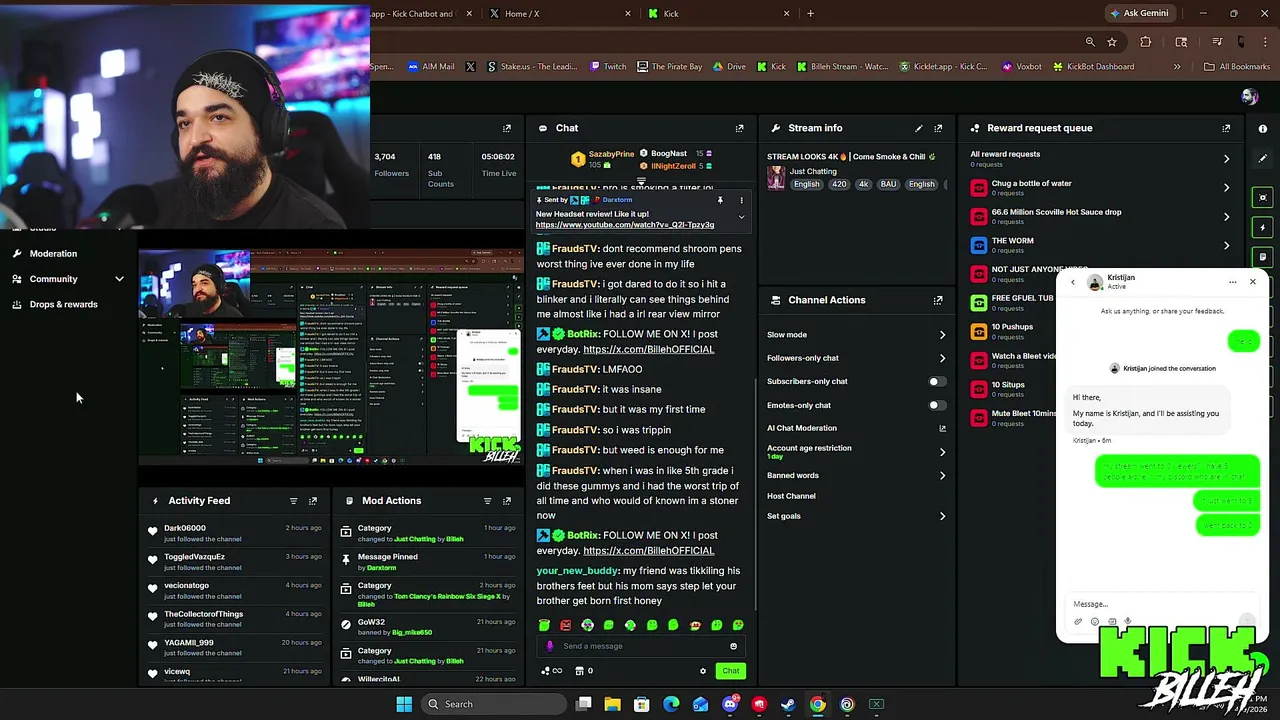Click the pencil icon on right sidebar
This screenshot has height=720, width=1280.
pos(1263,158)
